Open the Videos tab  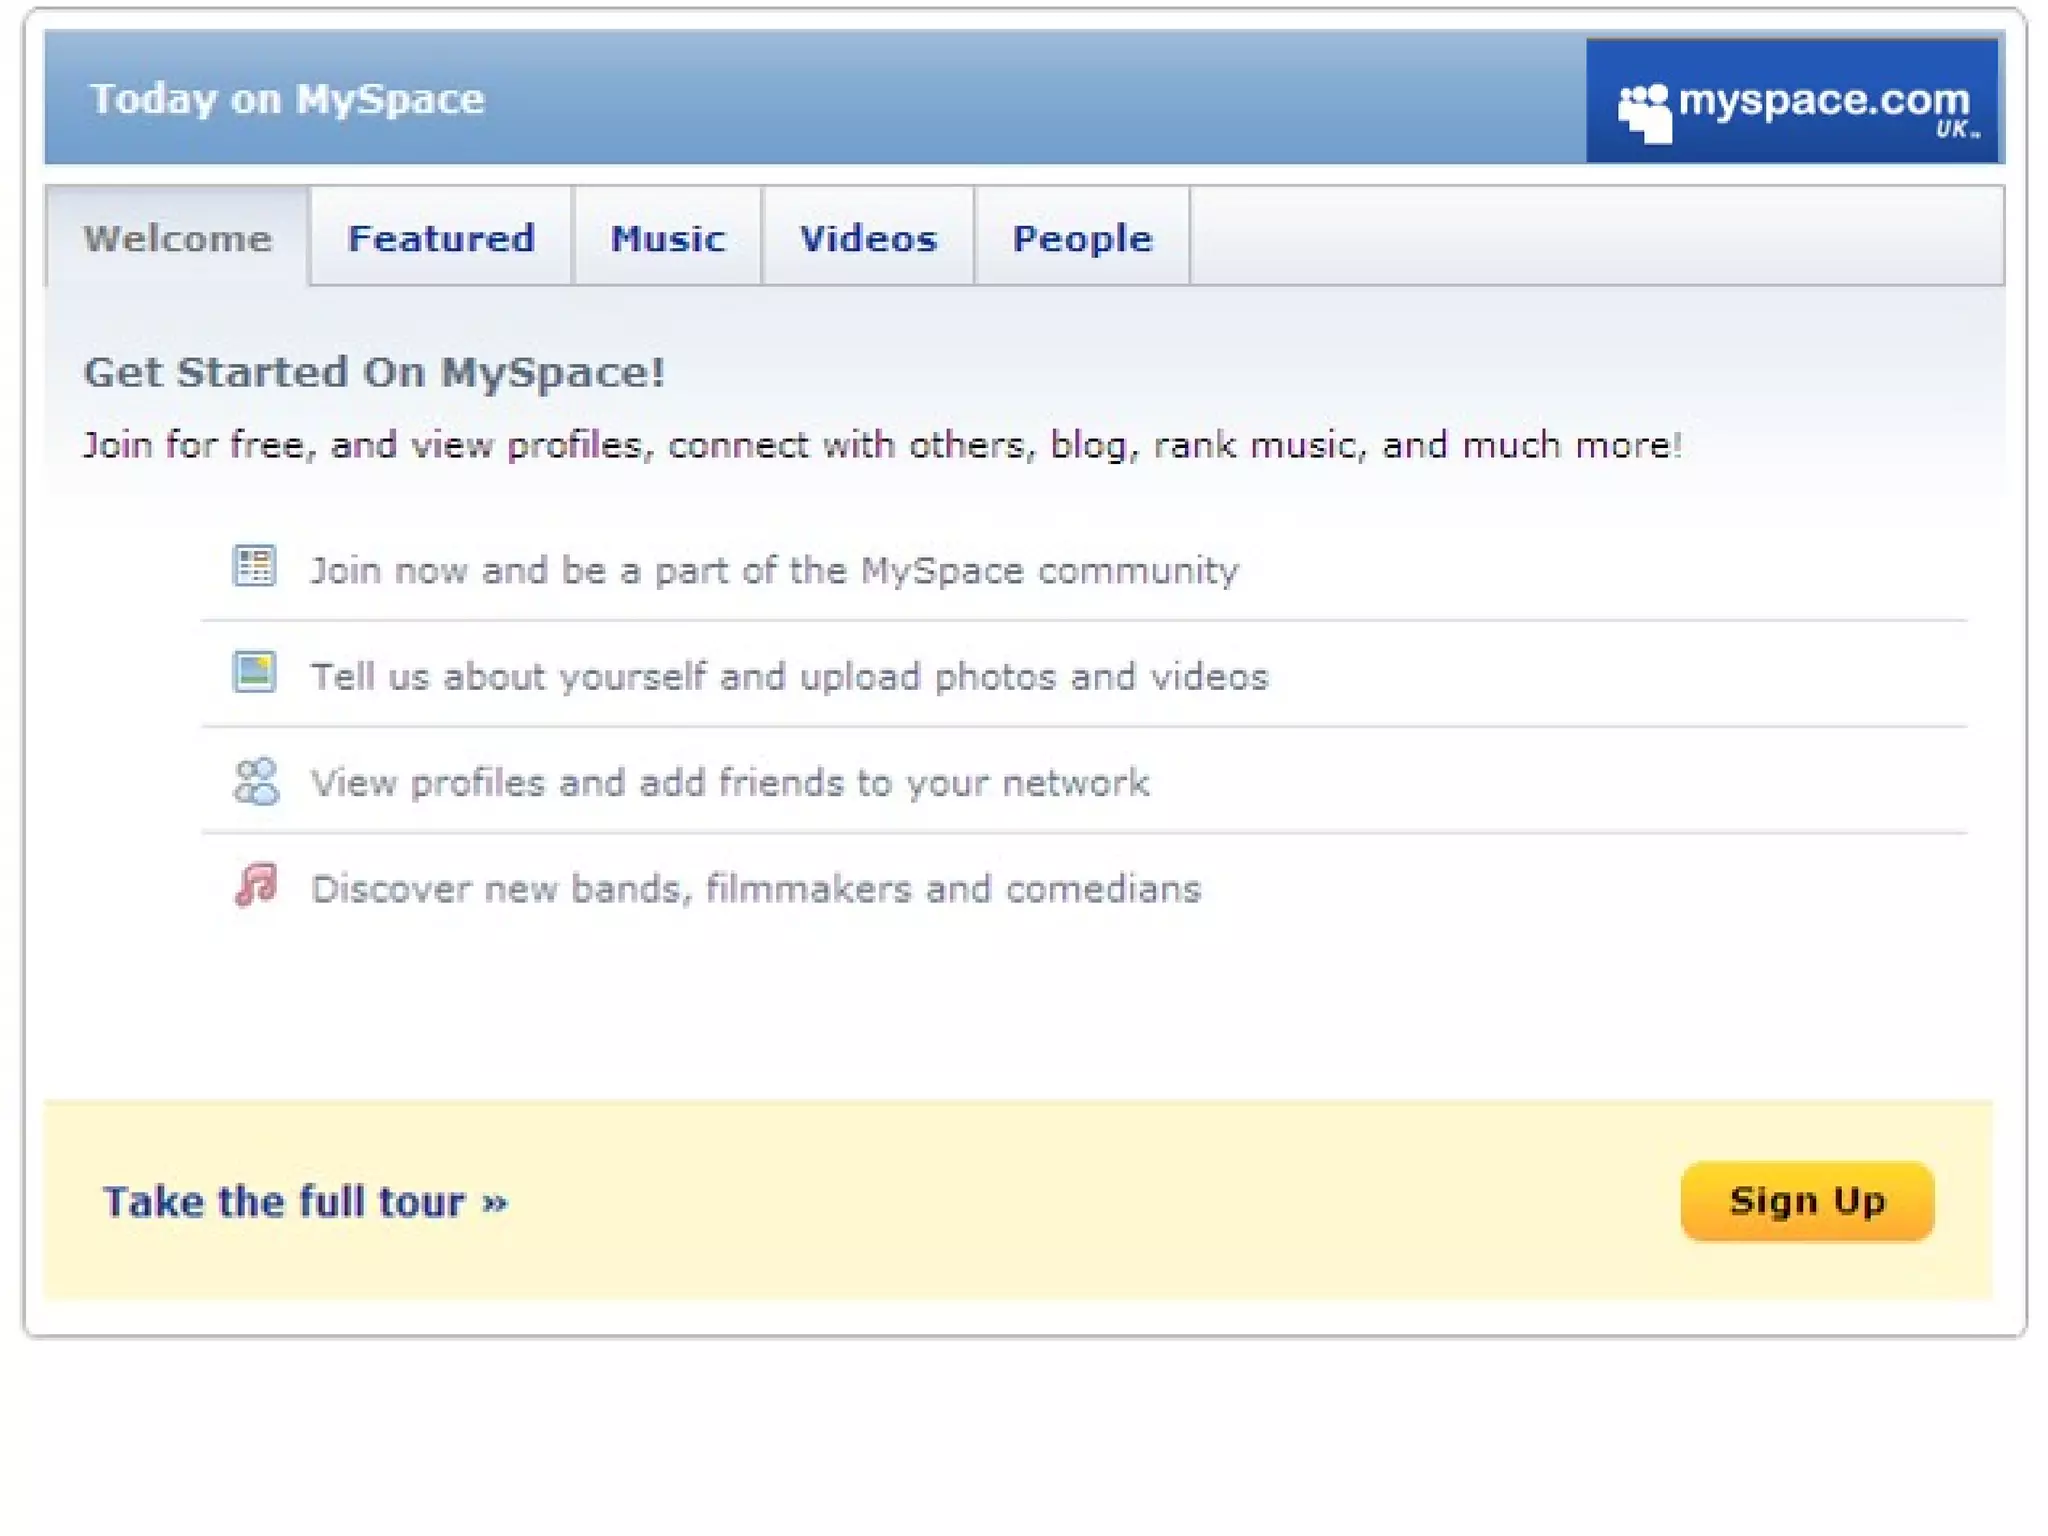pyautogui.click(x=868, y=238)
